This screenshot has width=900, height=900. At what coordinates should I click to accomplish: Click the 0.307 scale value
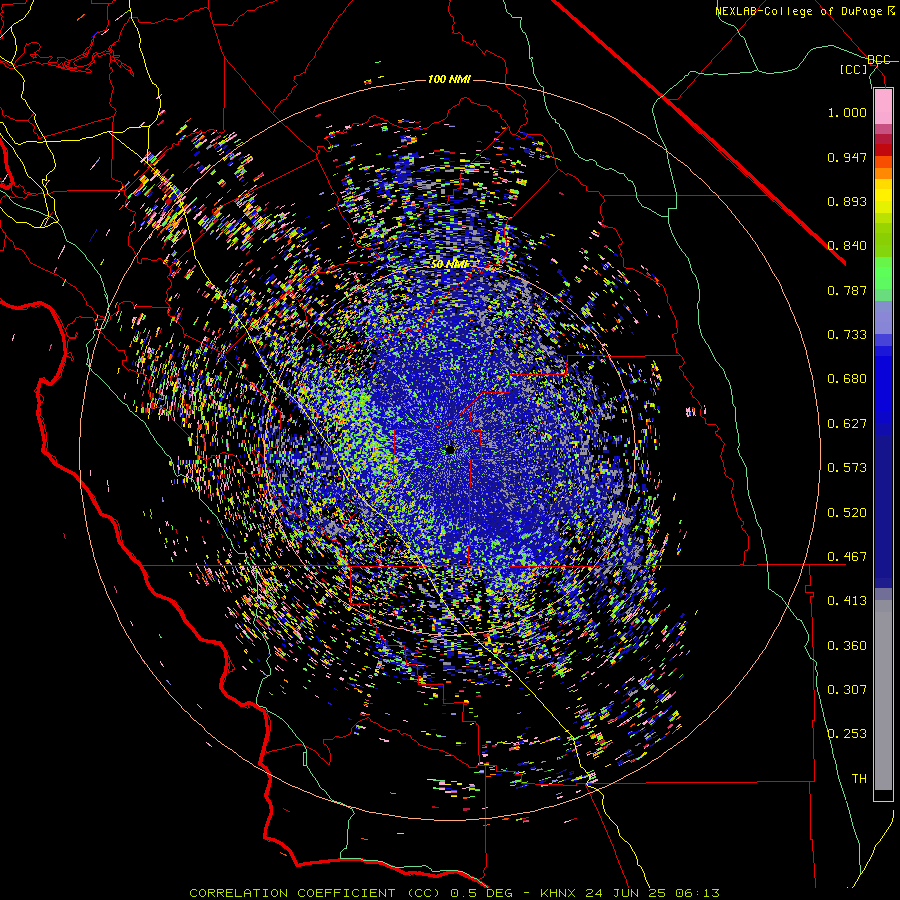847,690
